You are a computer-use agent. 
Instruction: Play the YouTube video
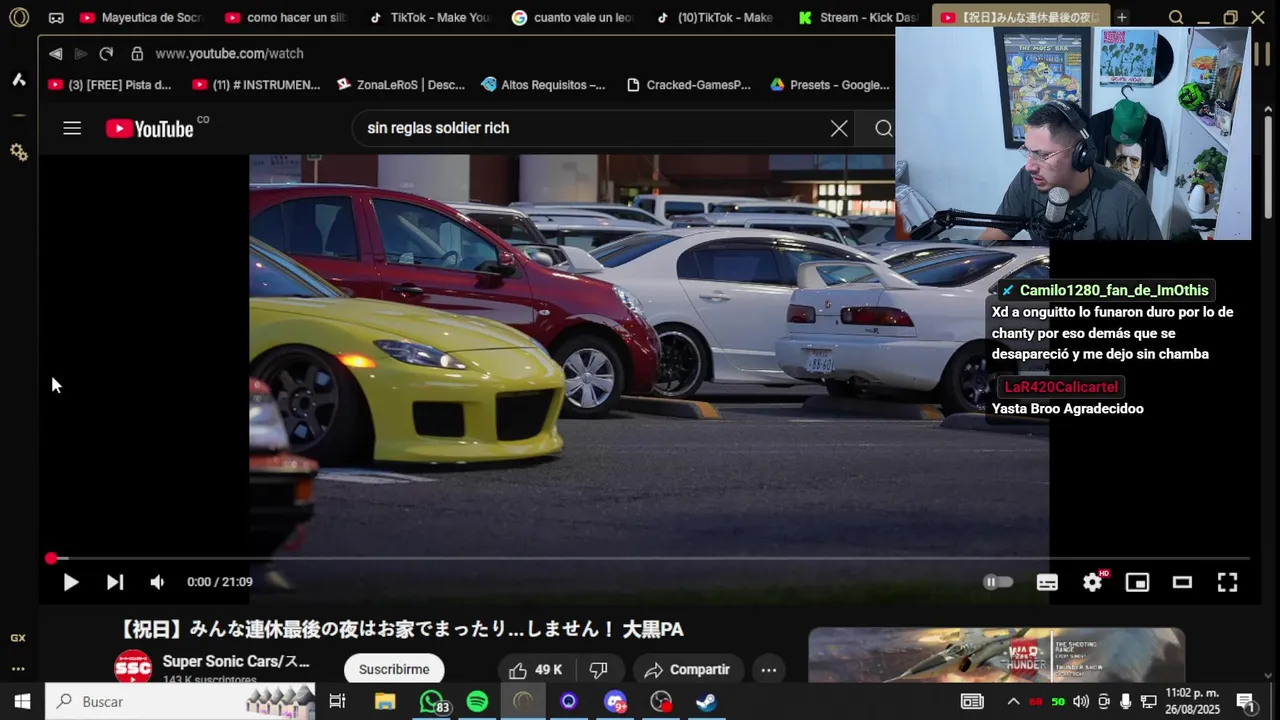(70, 582)
